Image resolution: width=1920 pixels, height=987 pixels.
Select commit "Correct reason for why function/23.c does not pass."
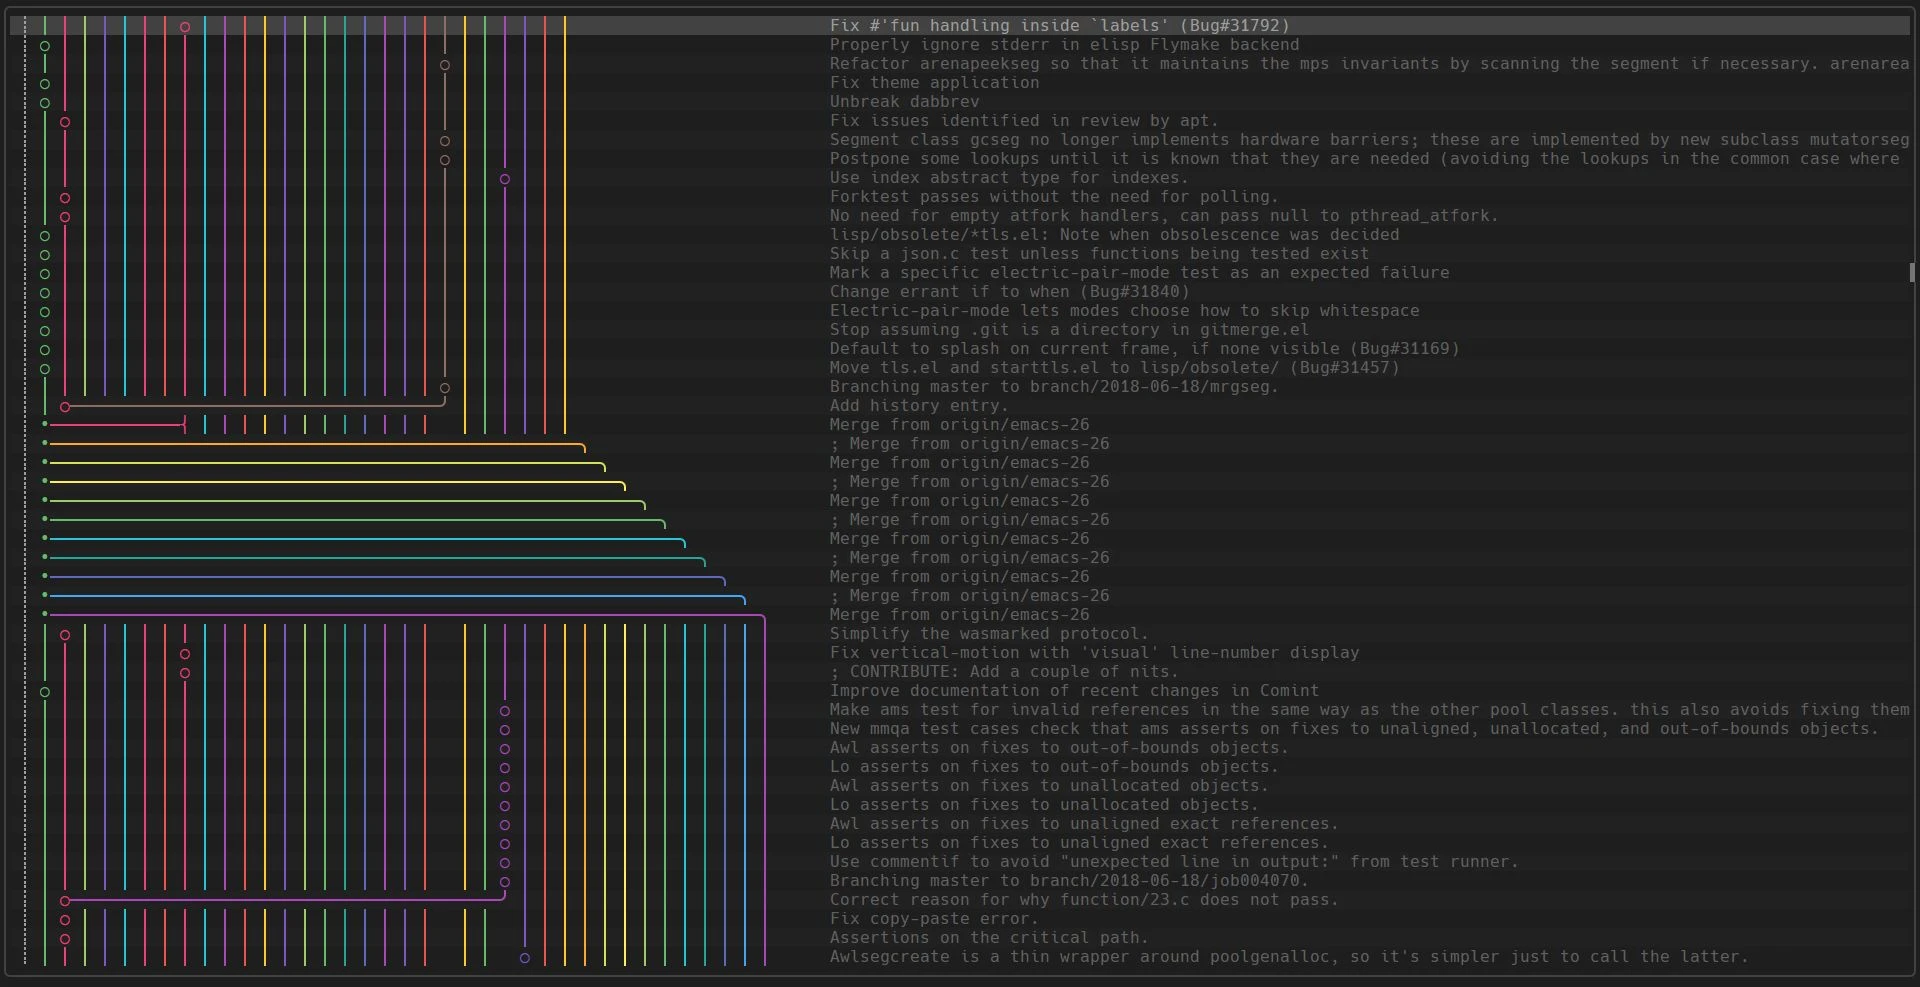(1084, 900)
